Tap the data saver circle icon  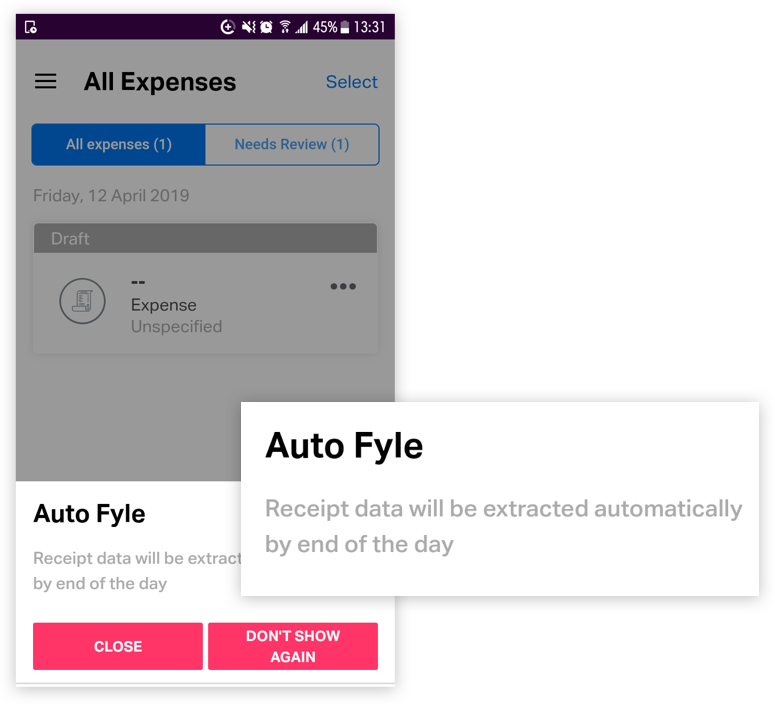pyautogui.click(x=227, y=27)
